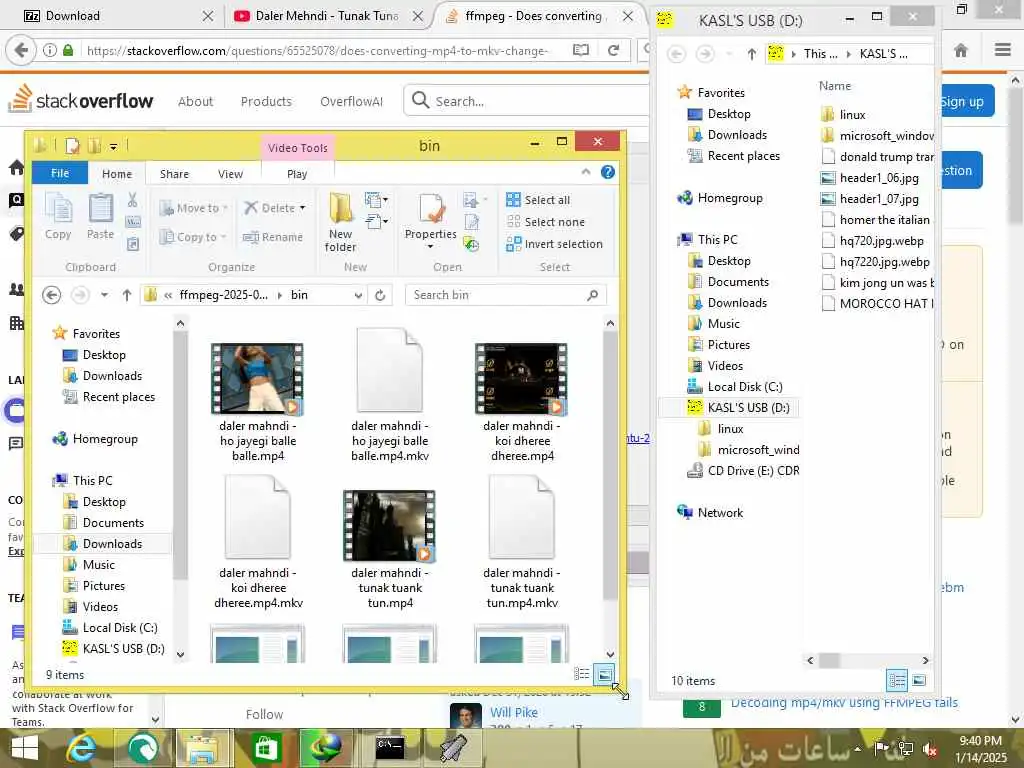
Task: Click Select all in the ribbon
Action: 538,200
